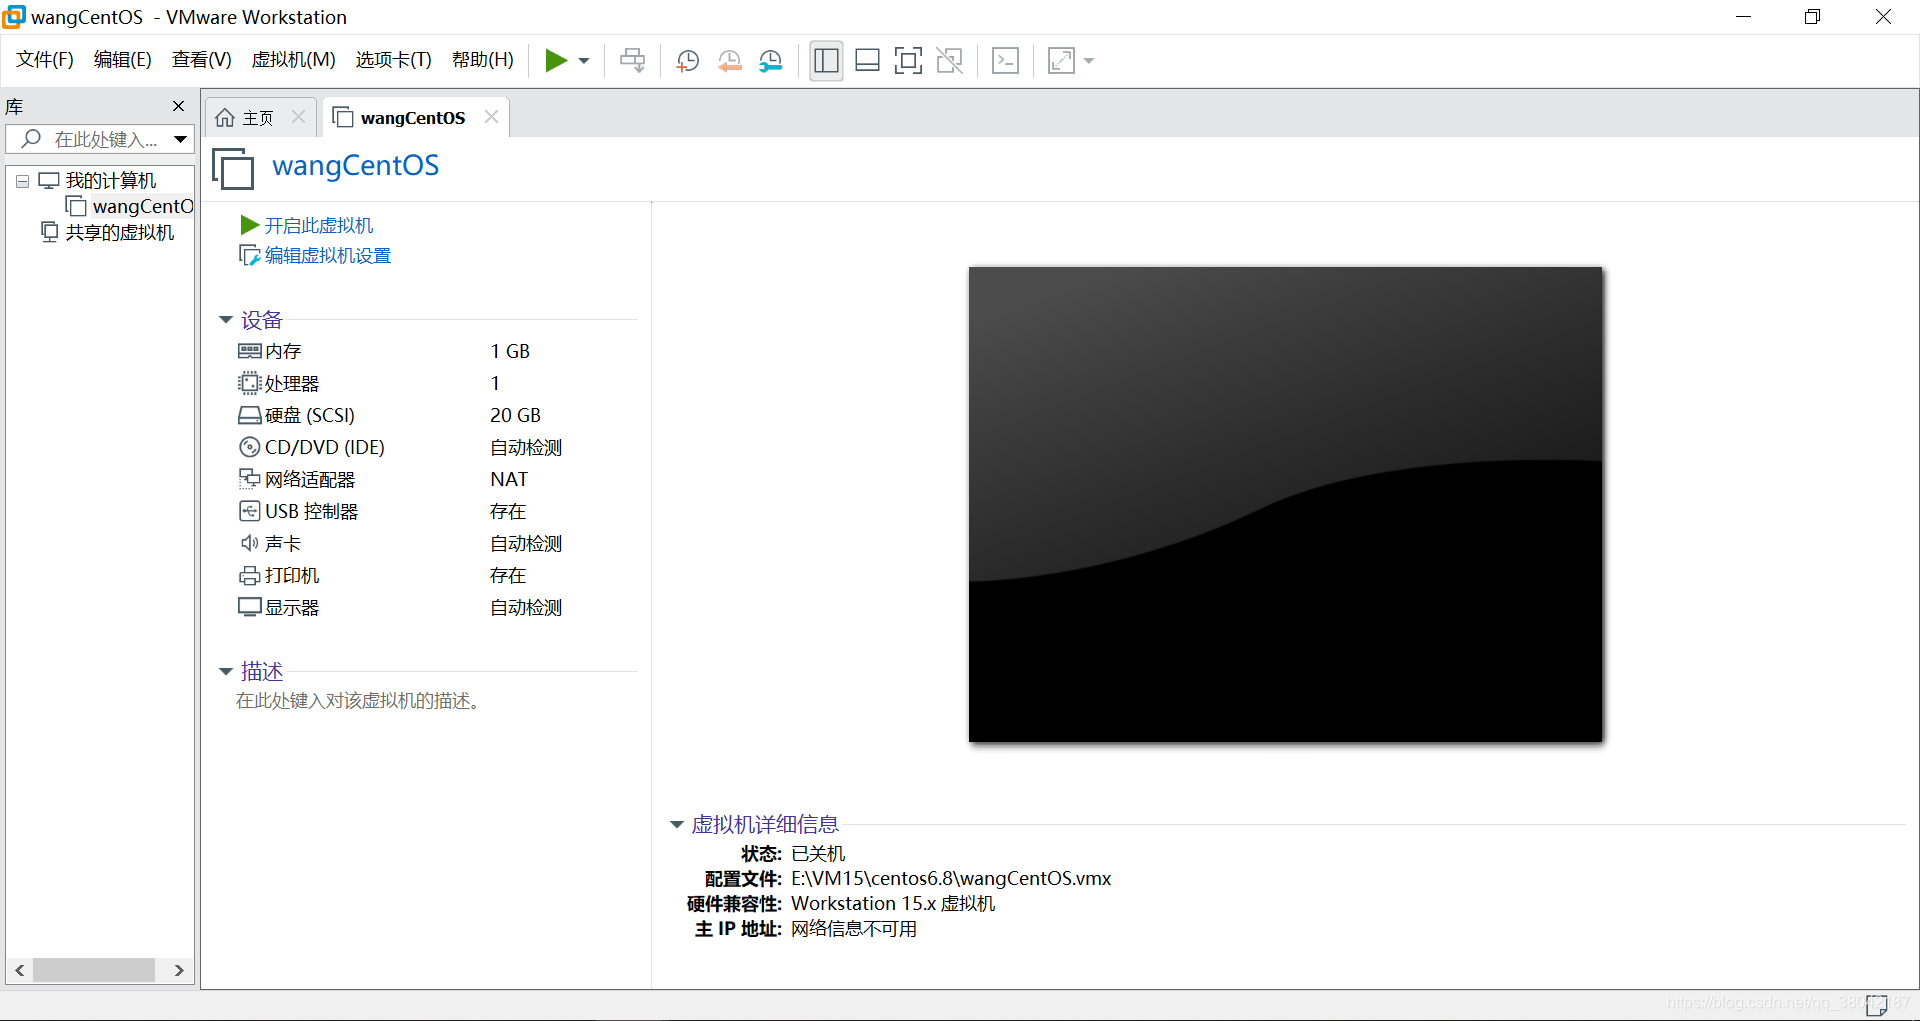Power on the virtual machine using green play icon
1920x1021 pixels.
[x=557, y=60]
